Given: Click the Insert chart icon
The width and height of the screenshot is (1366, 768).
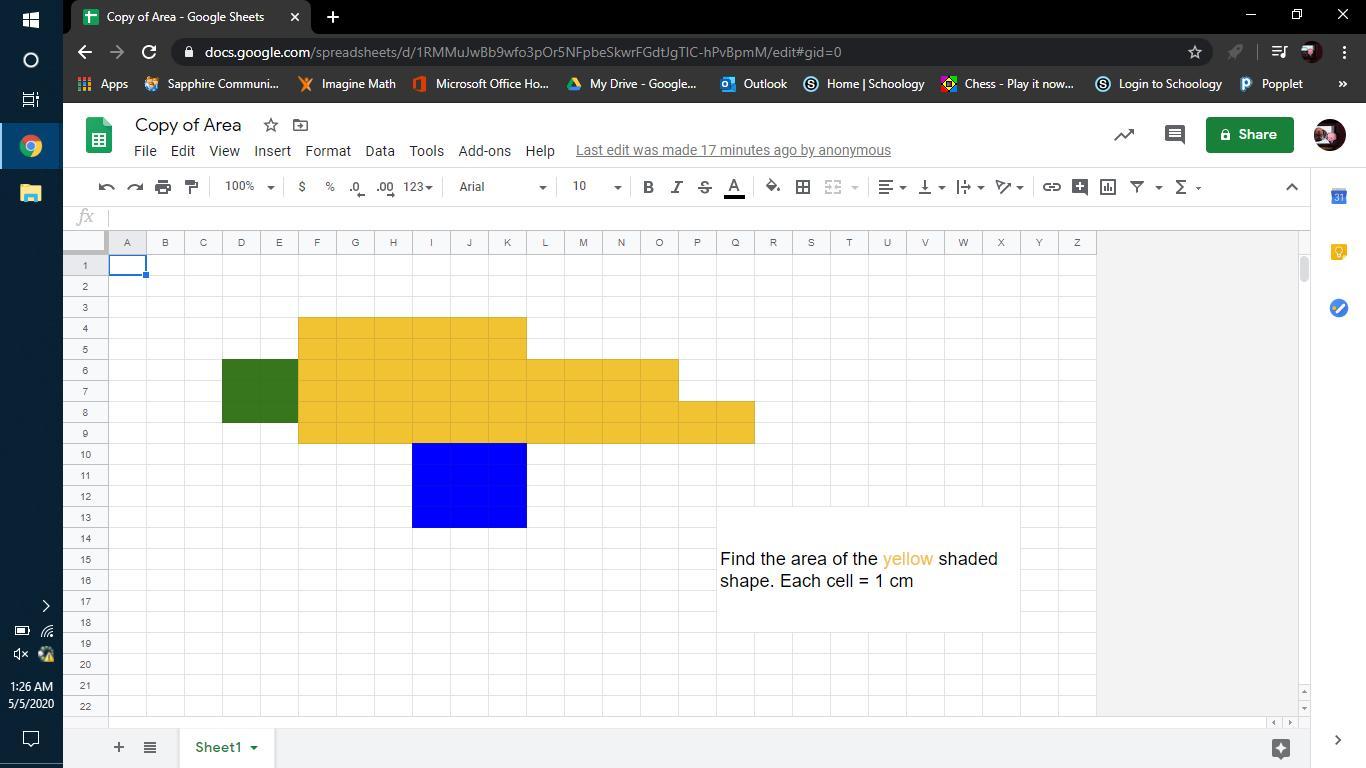Looking at the screenshot, I should click(x=1108, y=187).
